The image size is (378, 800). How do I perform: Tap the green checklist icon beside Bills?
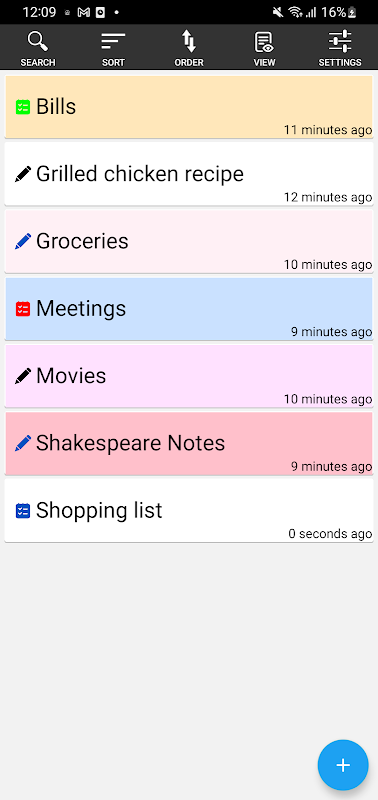click(23, 107)
